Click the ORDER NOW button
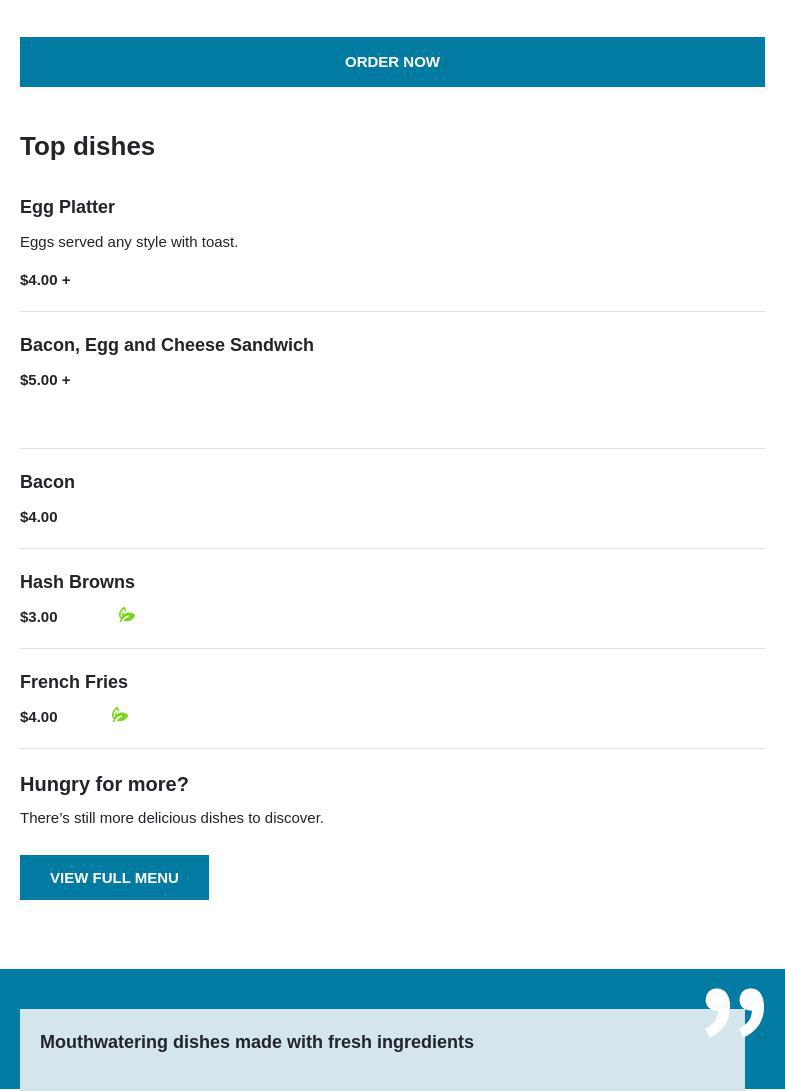 click(392, 62)
